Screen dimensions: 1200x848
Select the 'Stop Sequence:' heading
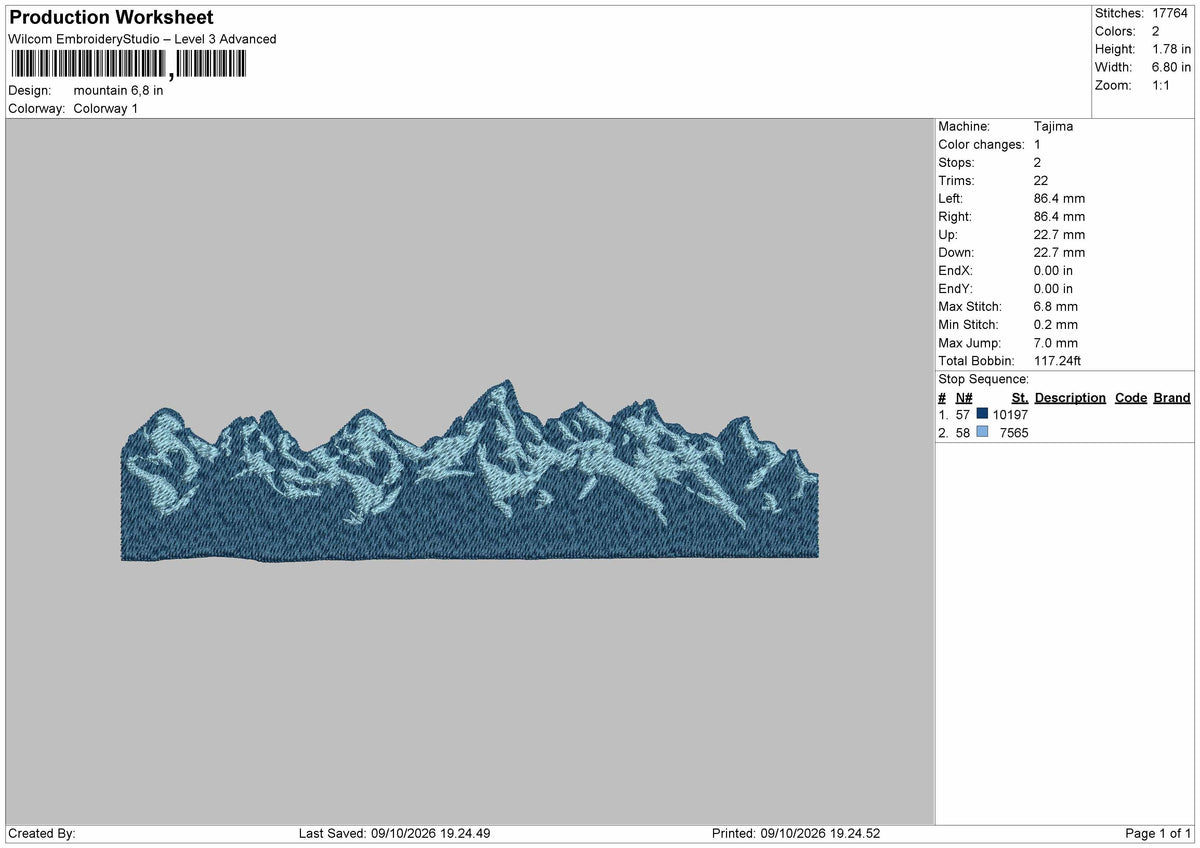983,379
